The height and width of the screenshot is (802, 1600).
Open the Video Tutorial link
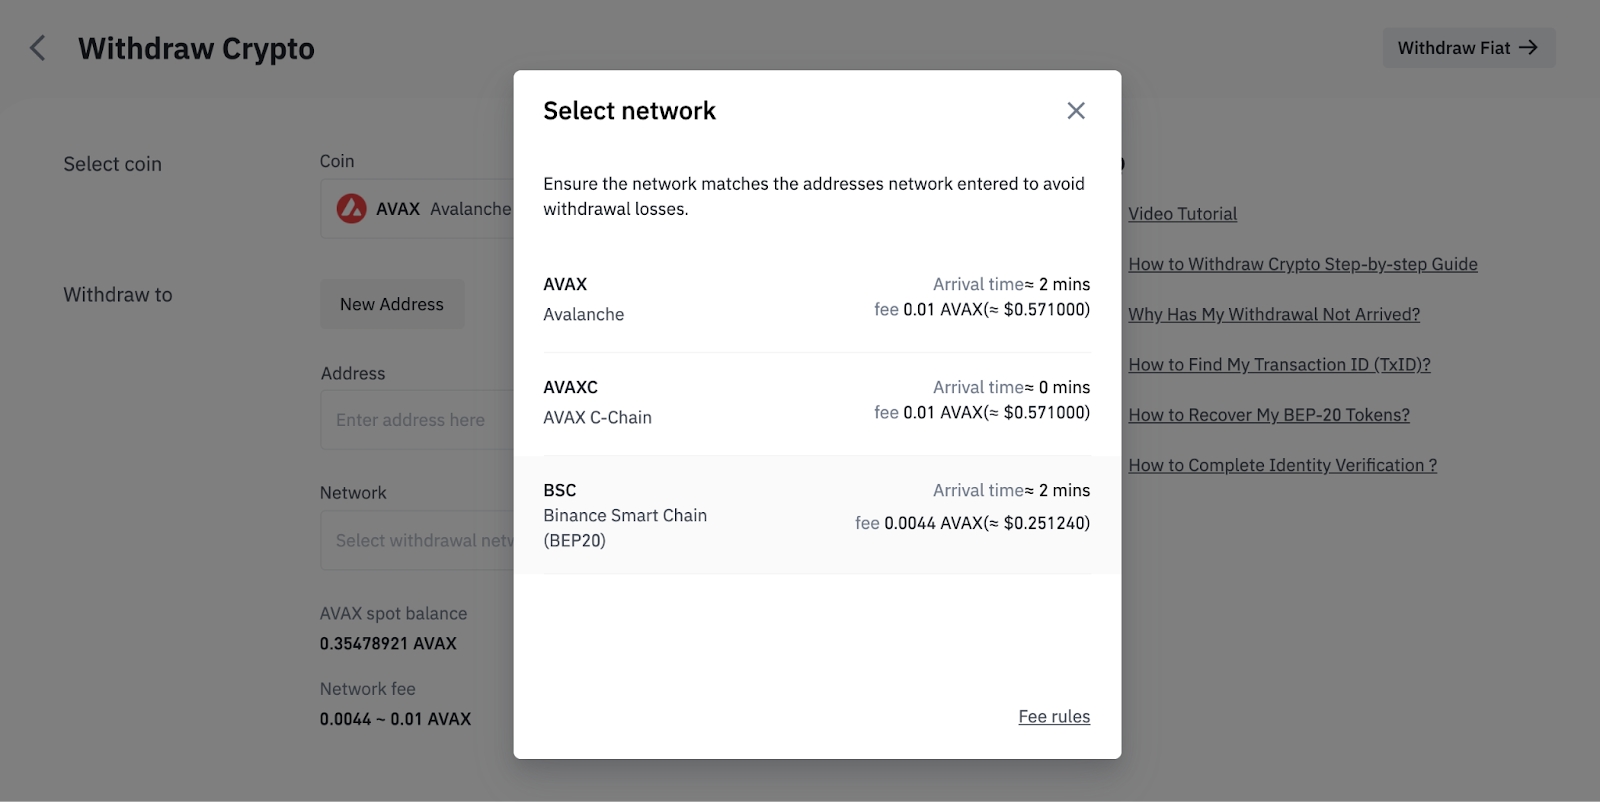1182,214
